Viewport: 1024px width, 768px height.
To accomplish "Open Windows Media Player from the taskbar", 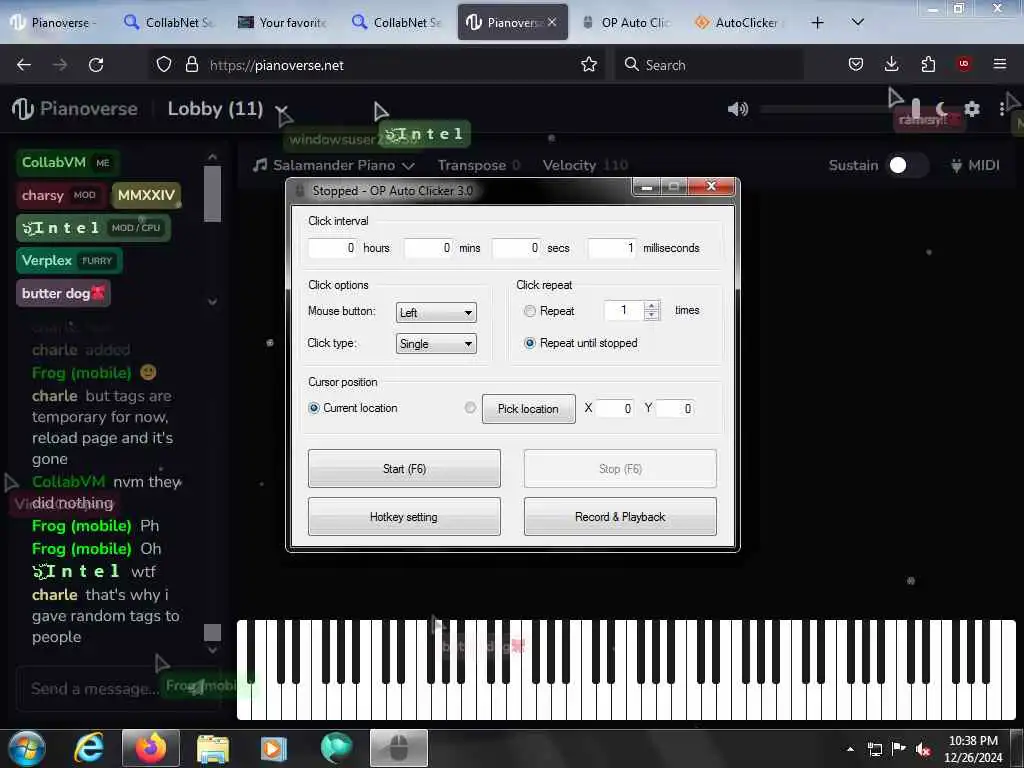I will (x=274, y=748).
